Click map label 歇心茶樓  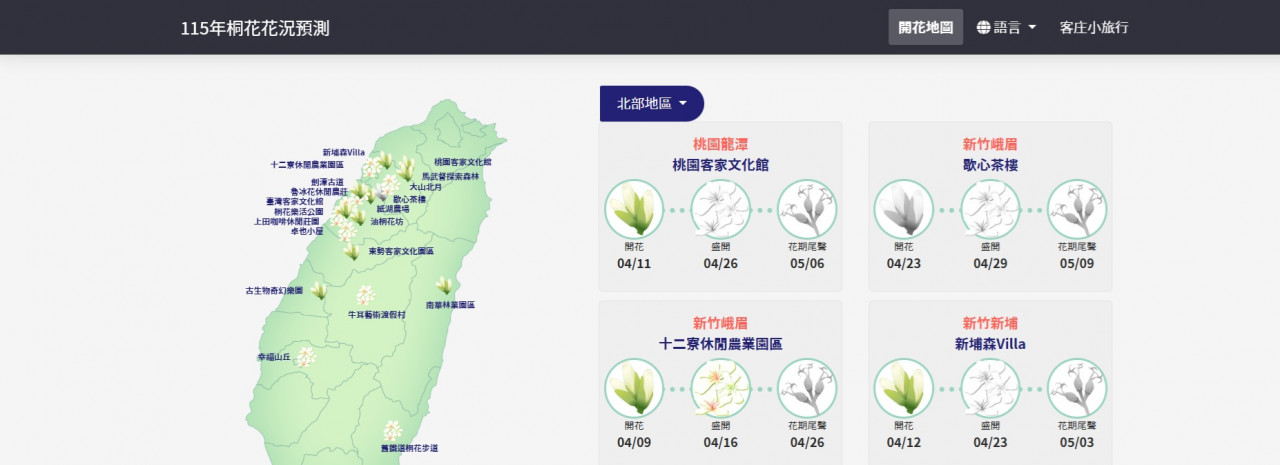click(x=409, y=199)
